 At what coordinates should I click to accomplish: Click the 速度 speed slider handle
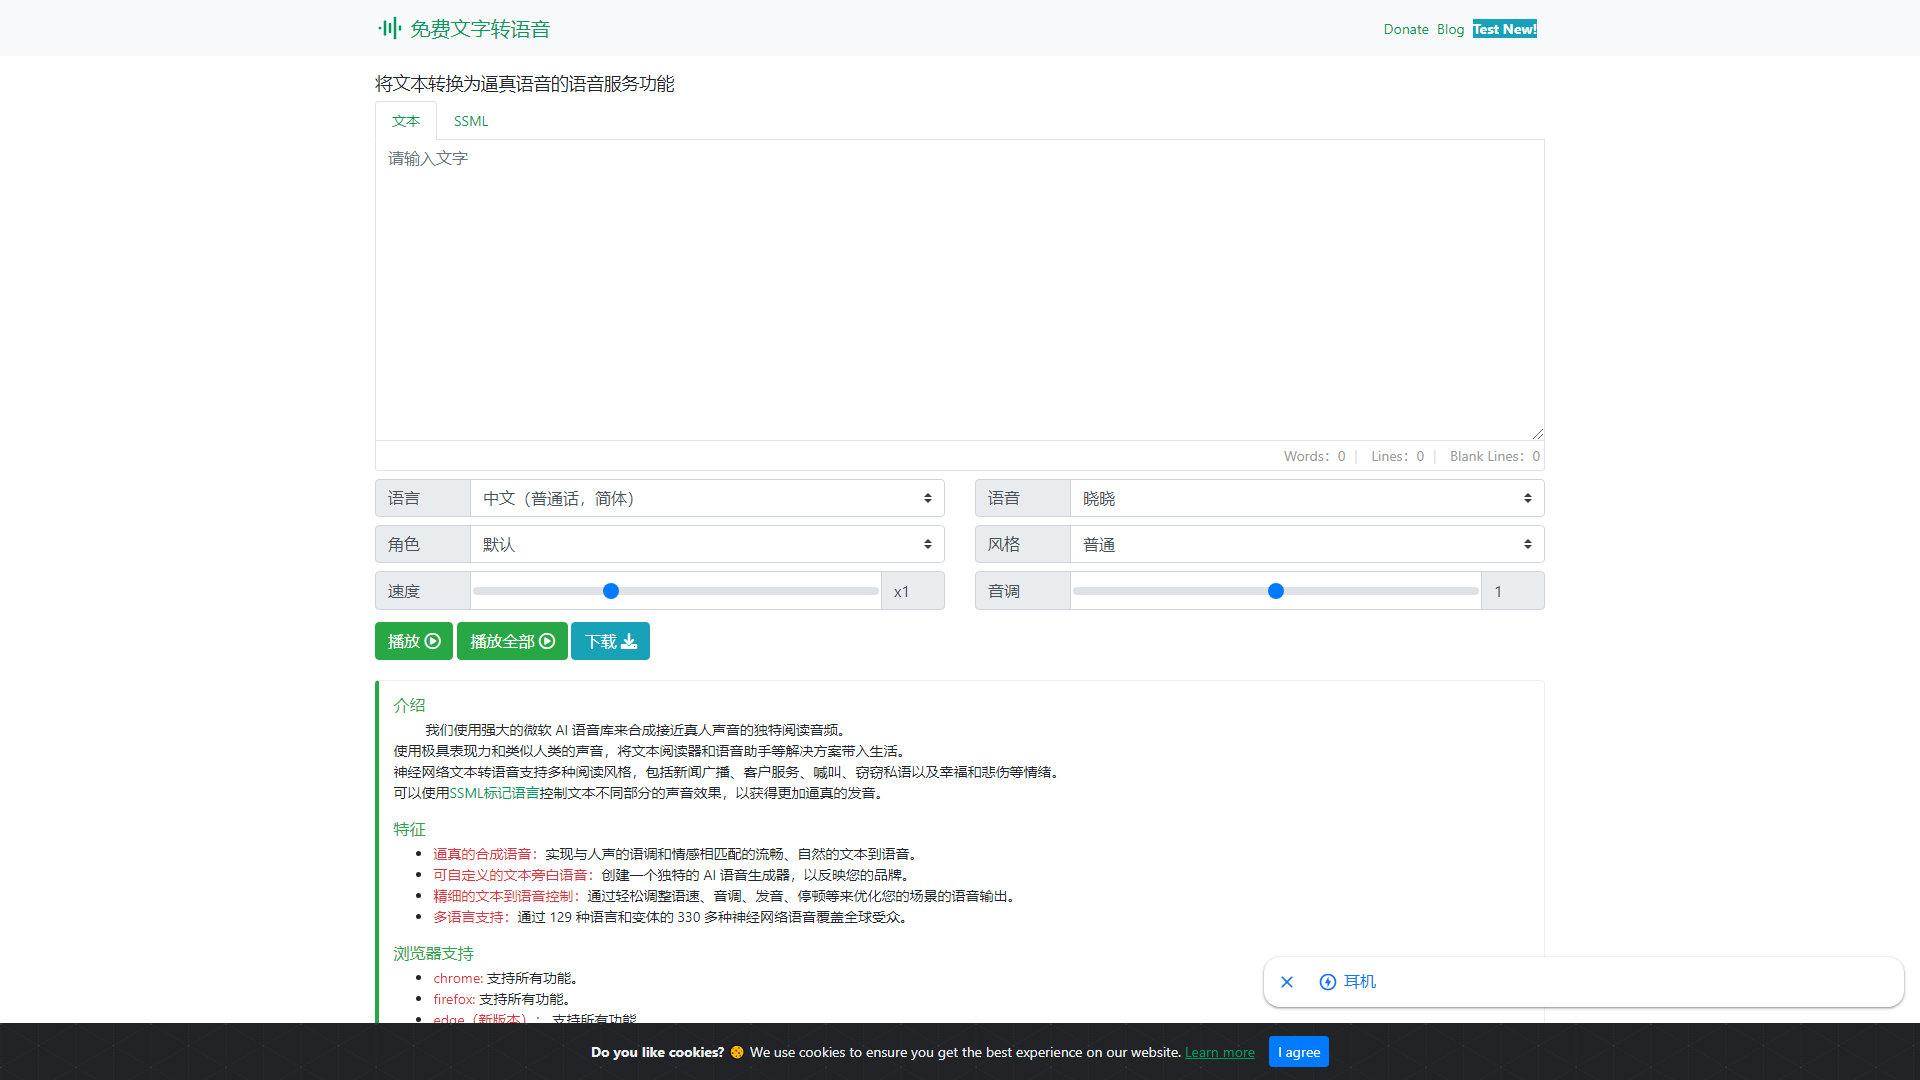pos(611,591)
